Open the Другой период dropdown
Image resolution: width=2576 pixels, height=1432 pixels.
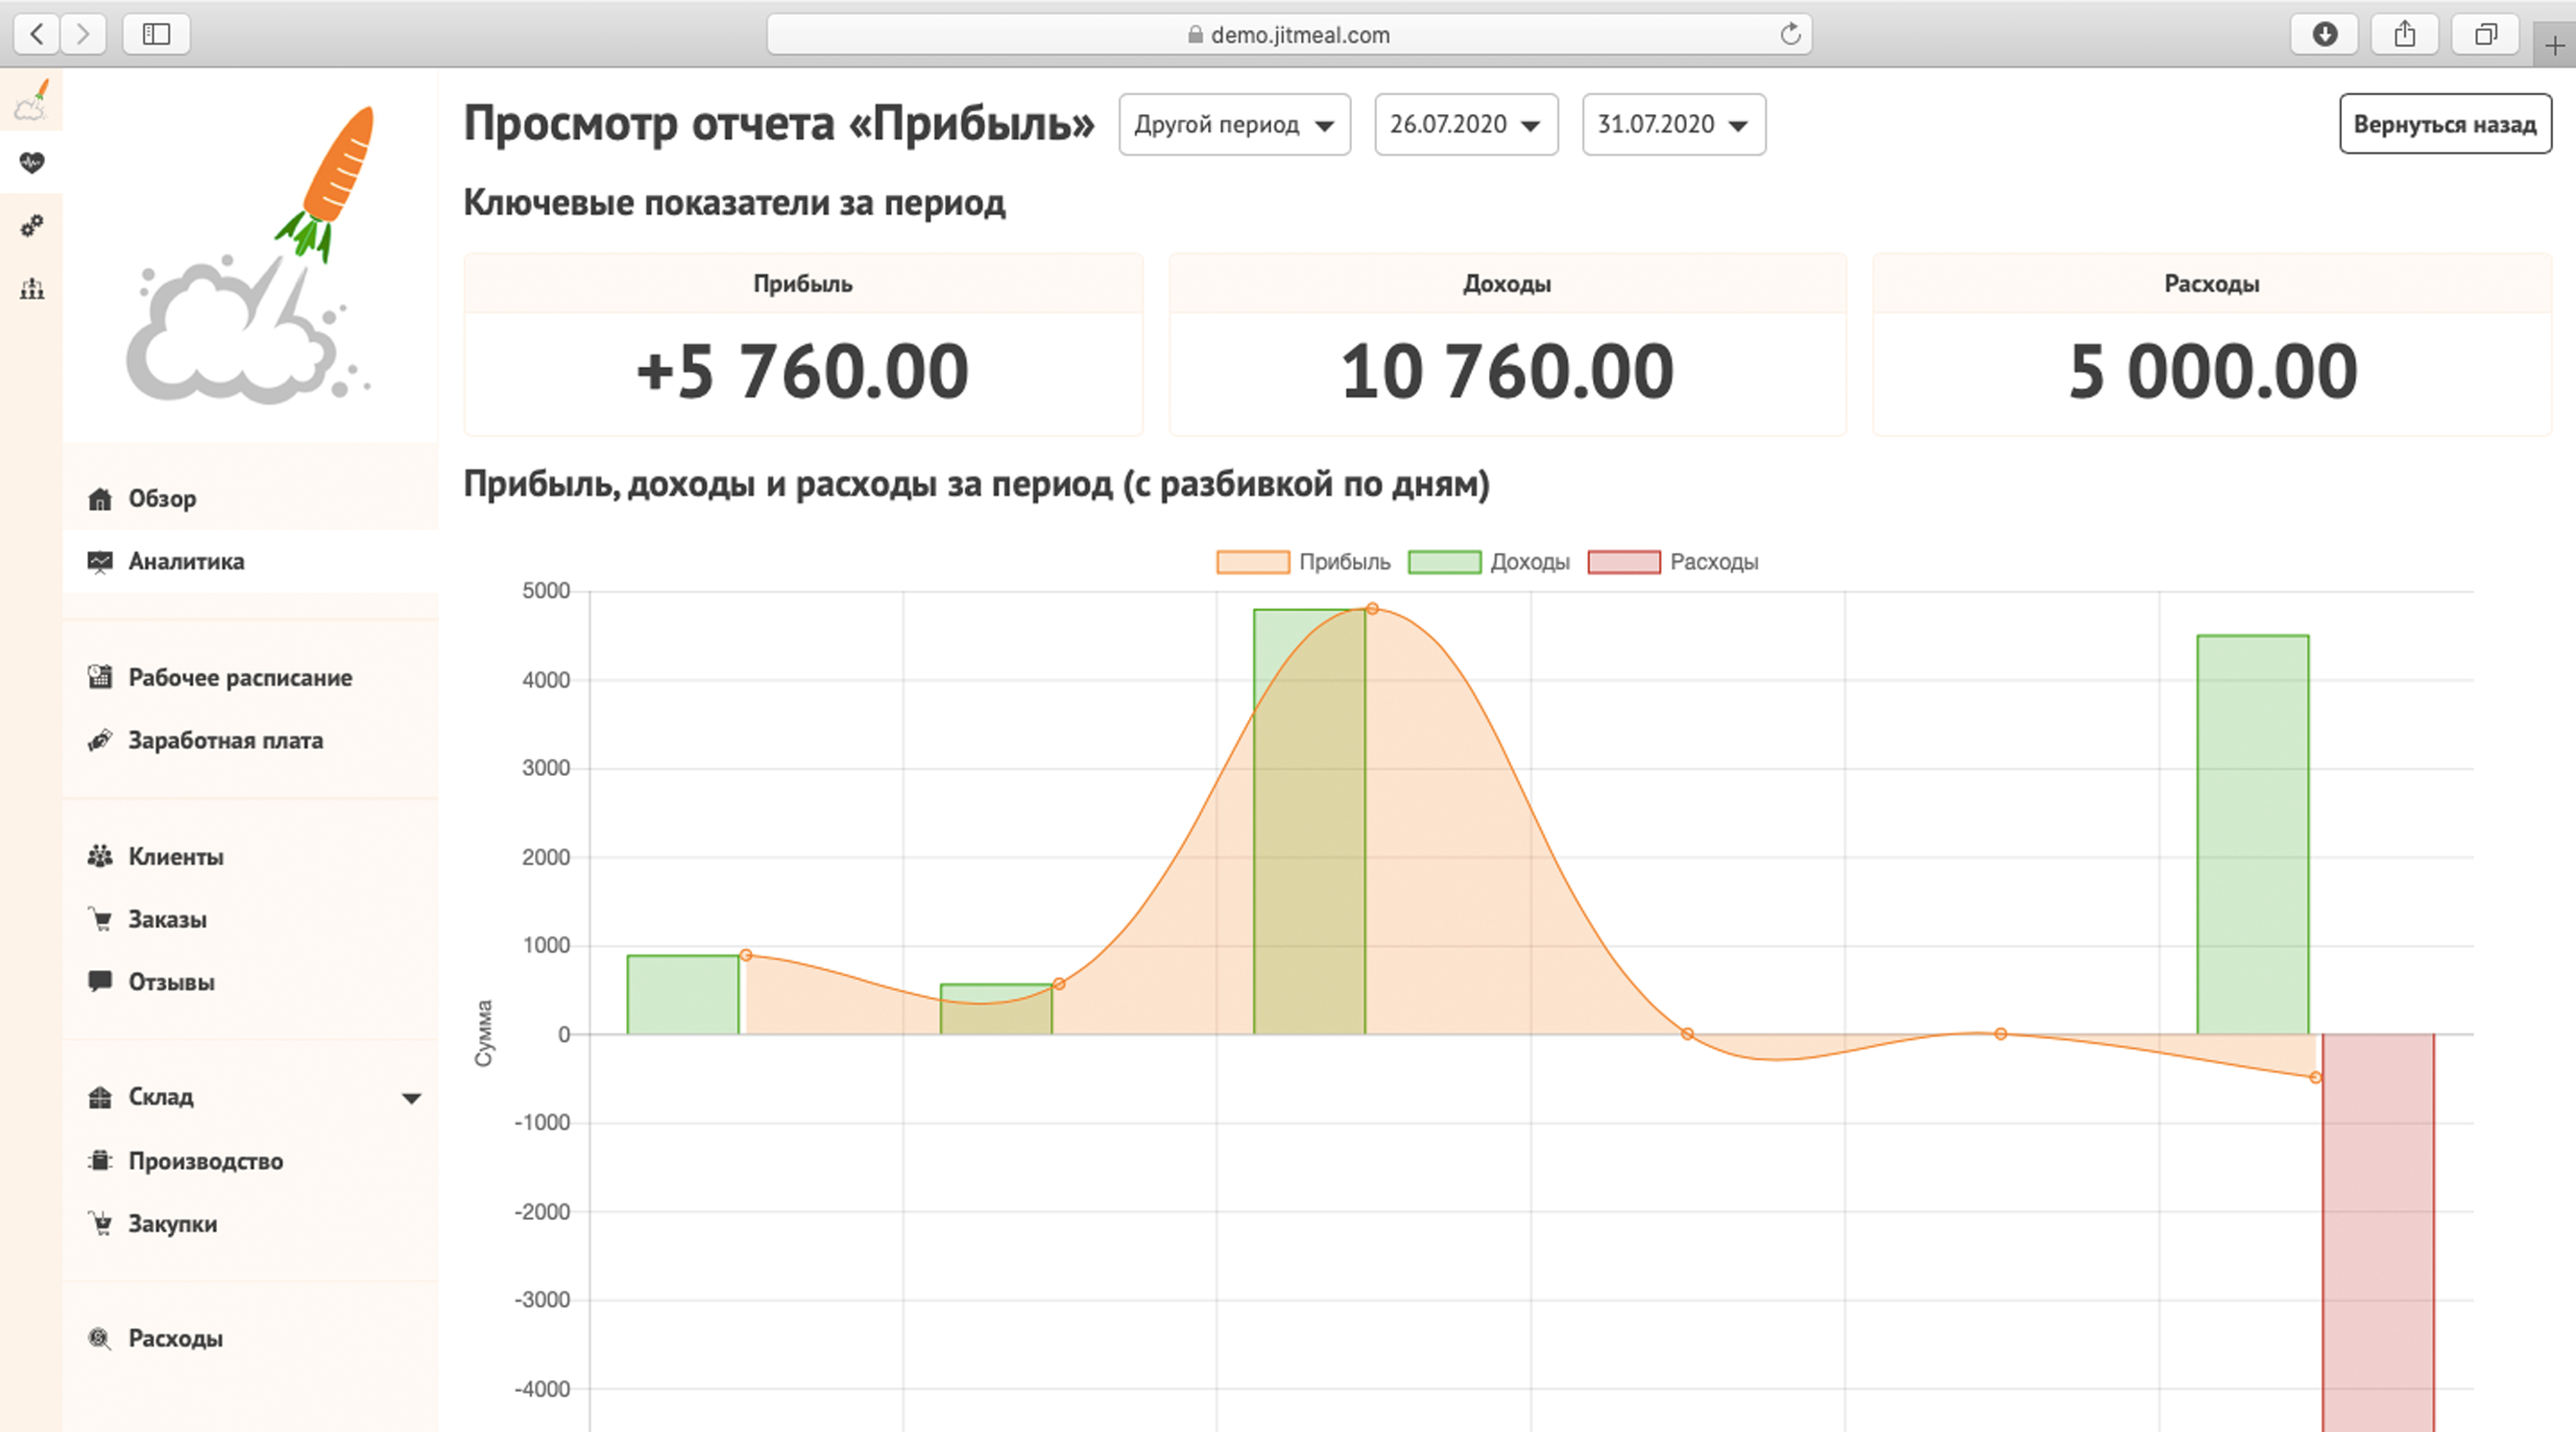point(1234,124)
